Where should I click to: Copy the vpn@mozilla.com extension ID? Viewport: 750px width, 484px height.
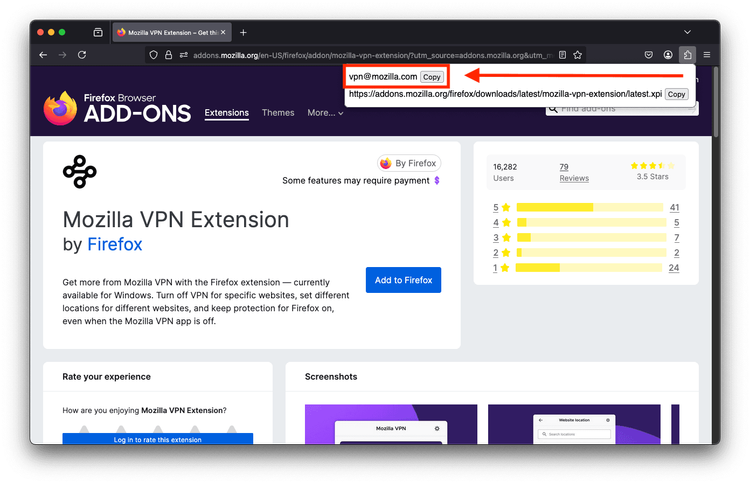tap(431, 77)
